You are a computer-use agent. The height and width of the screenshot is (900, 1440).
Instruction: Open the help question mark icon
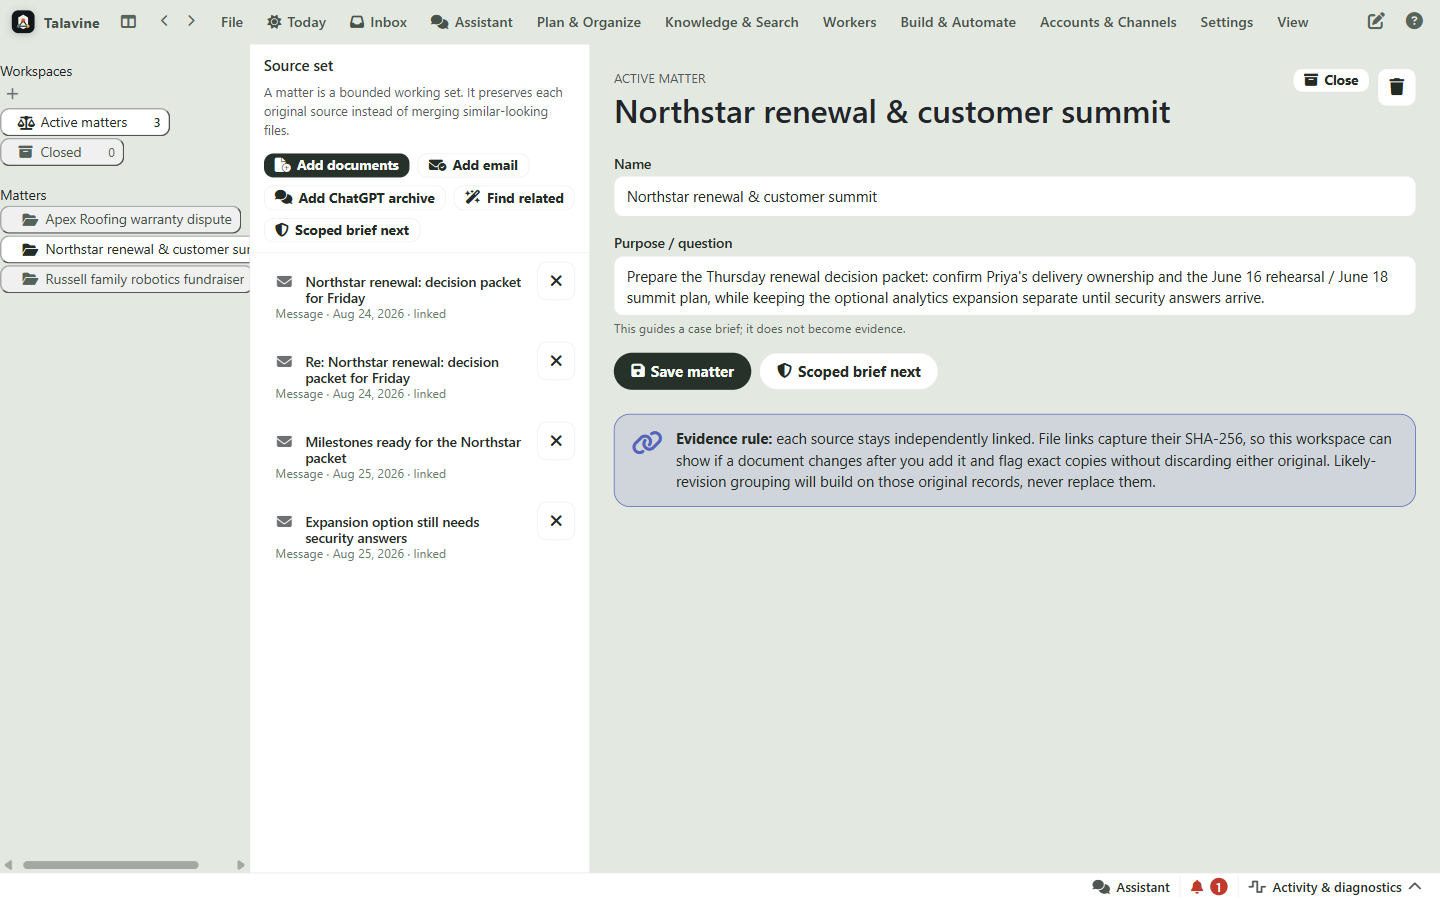coord(1414,21)
